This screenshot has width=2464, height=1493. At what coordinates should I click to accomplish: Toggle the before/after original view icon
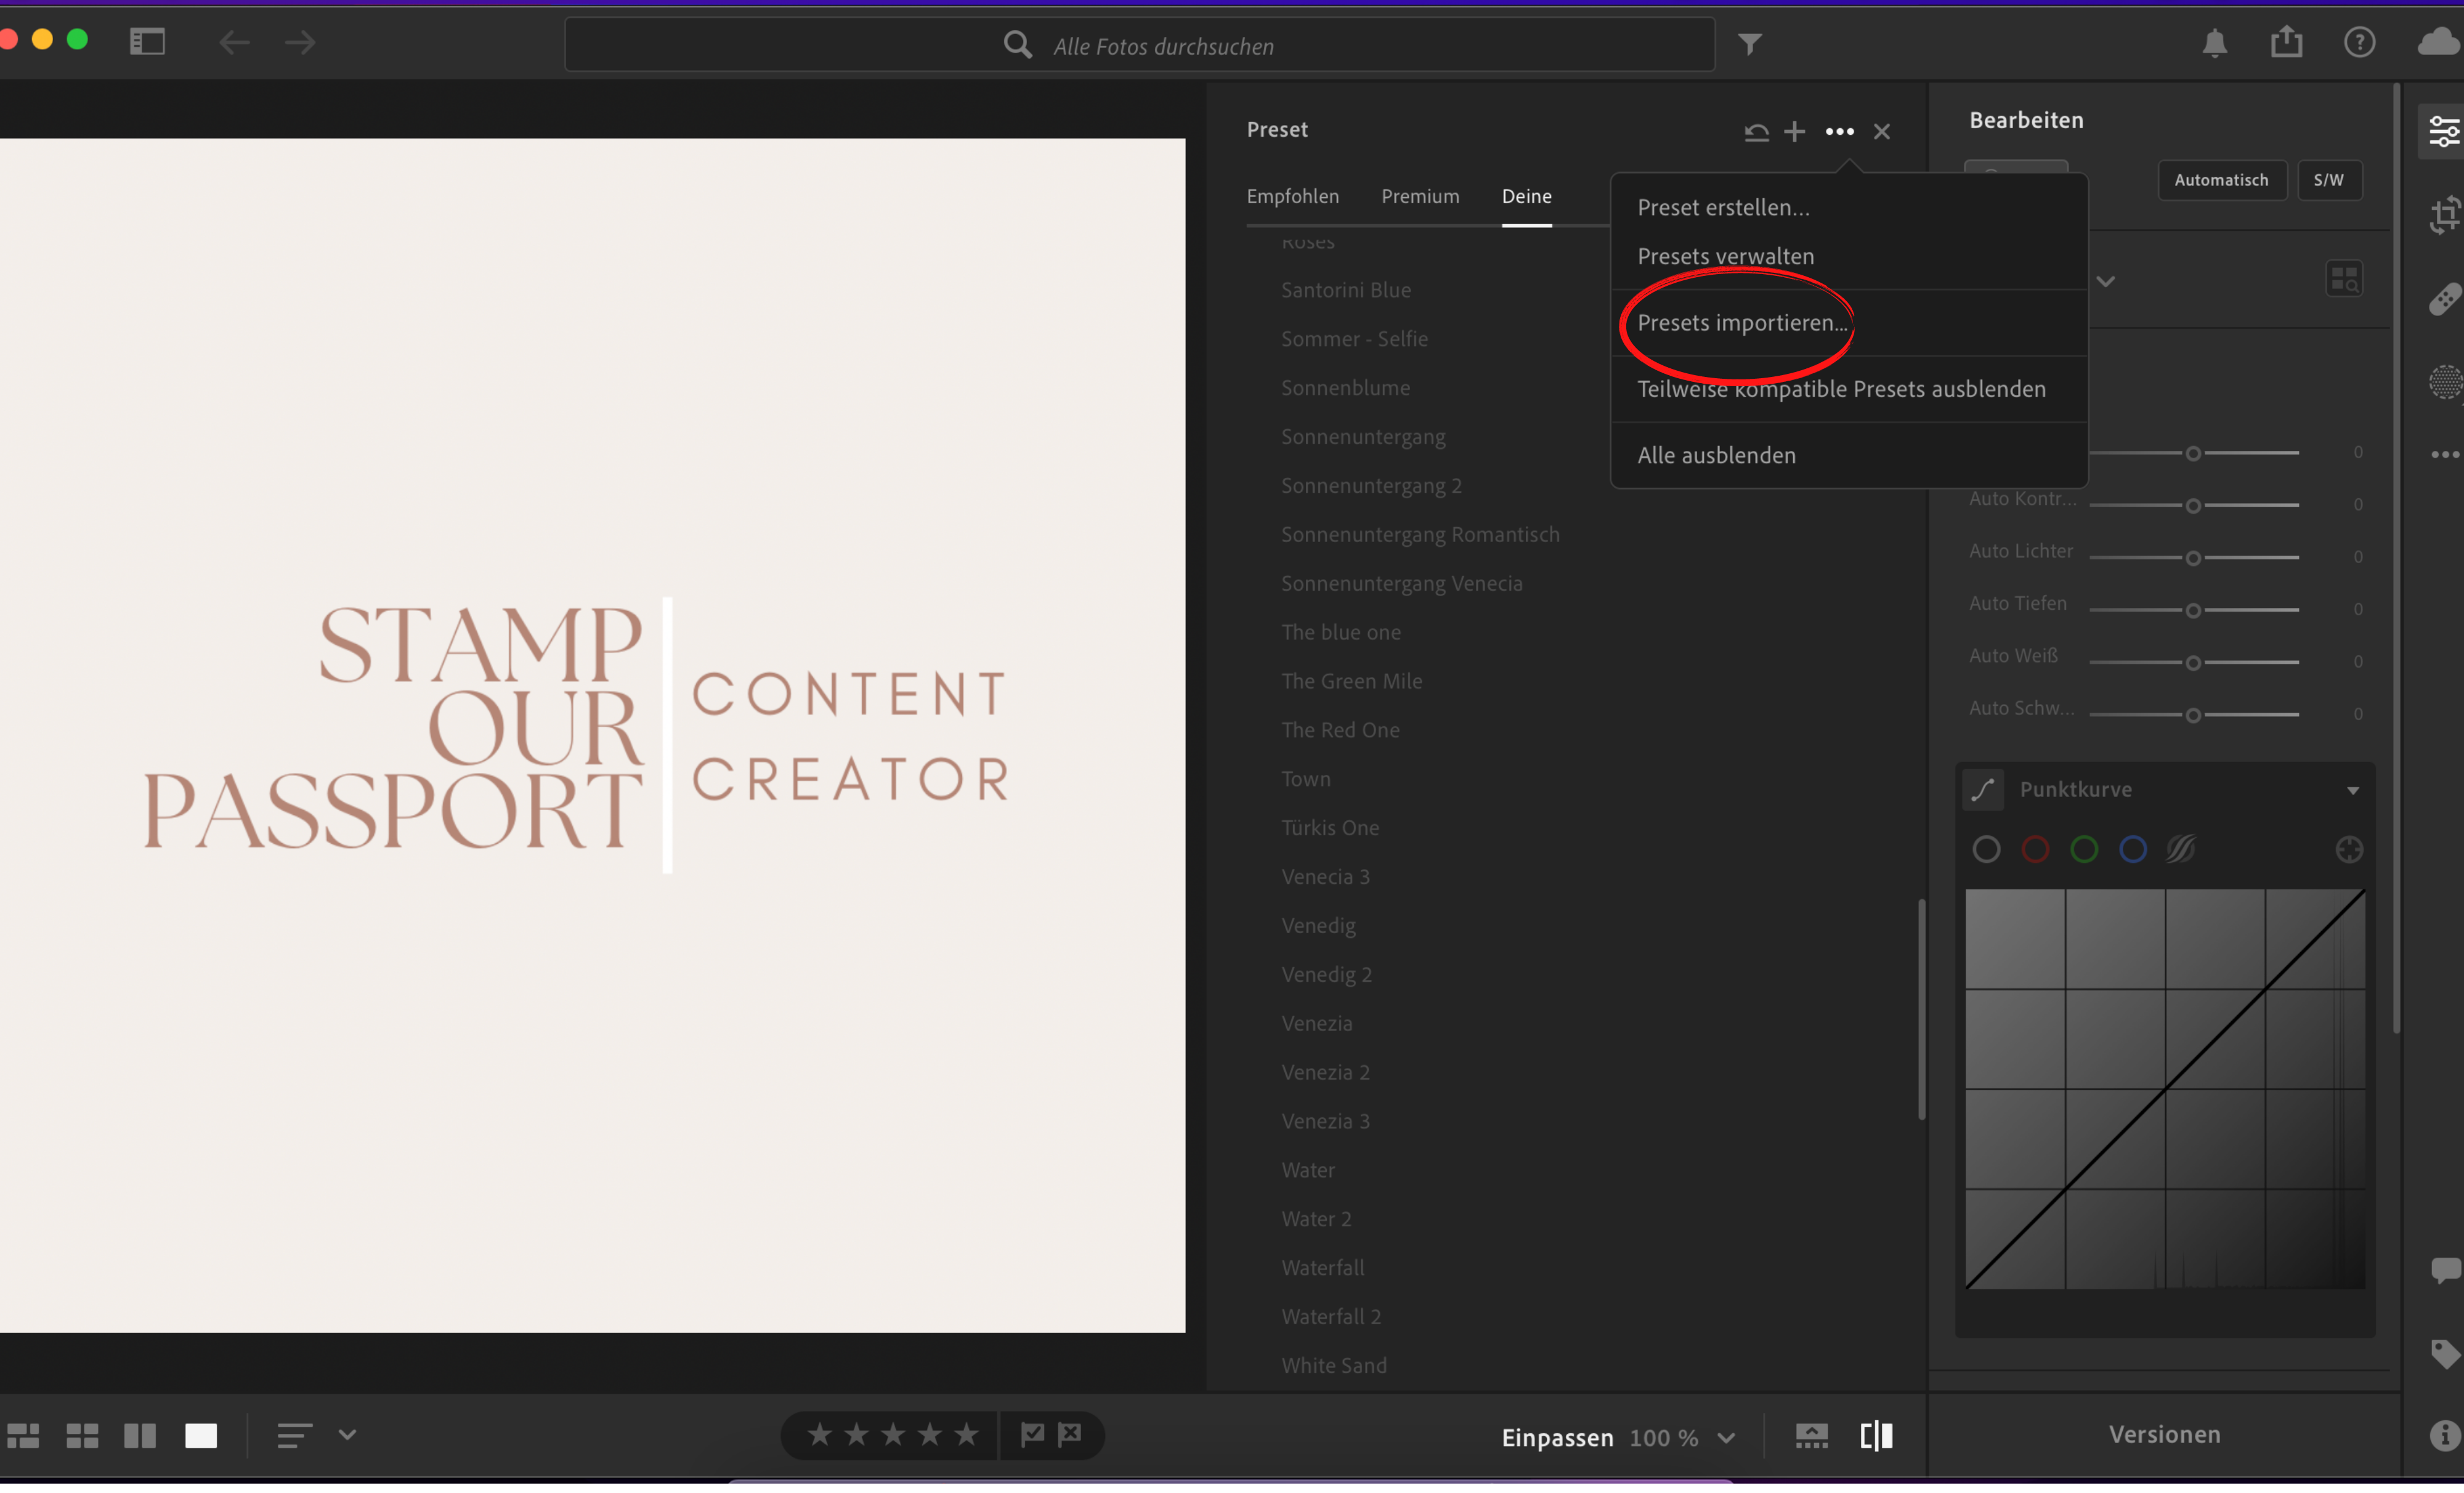click(1877, 1436)
